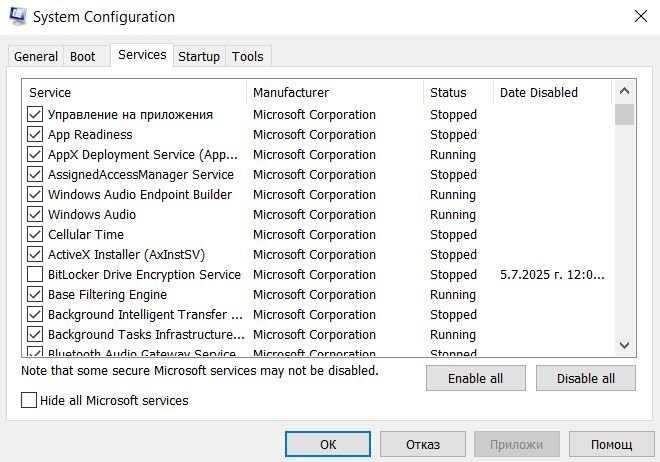Screen dimensions: 660x462
Task: Open the Tools tab
Action: [x=248, y=56]
